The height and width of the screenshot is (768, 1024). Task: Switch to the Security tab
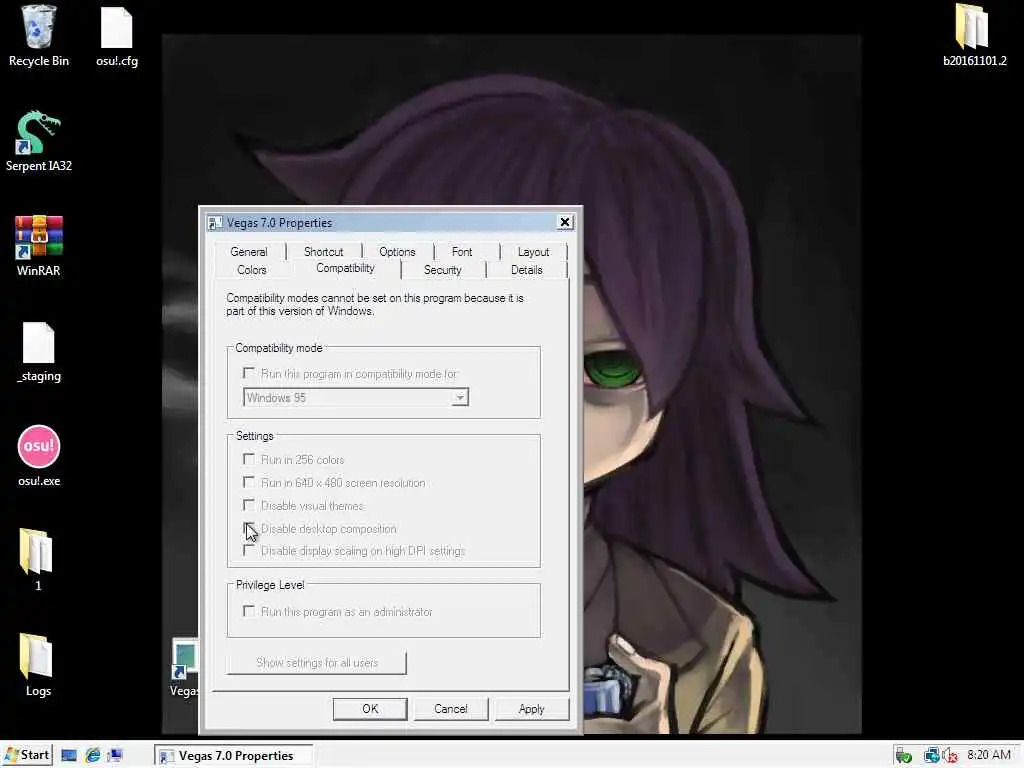click(443, 270)
